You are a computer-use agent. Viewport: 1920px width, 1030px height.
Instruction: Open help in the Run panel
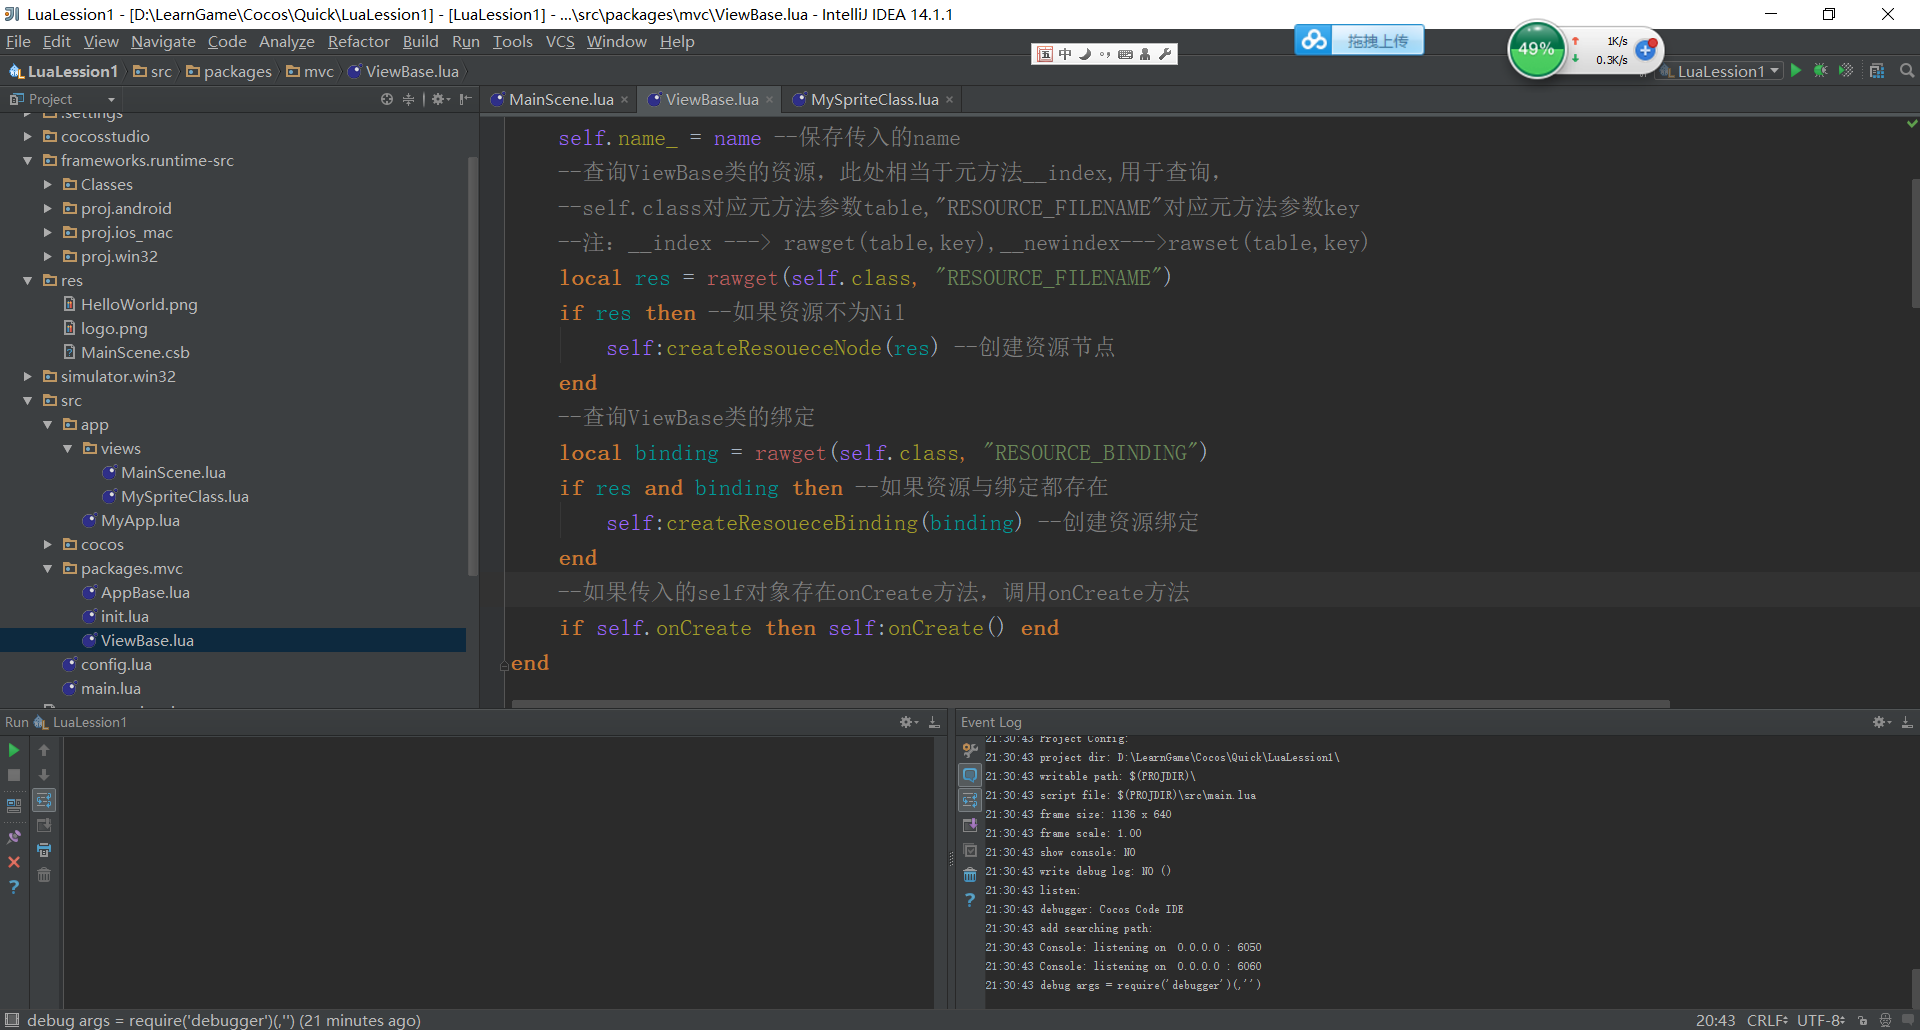click(x=14, y=887)
